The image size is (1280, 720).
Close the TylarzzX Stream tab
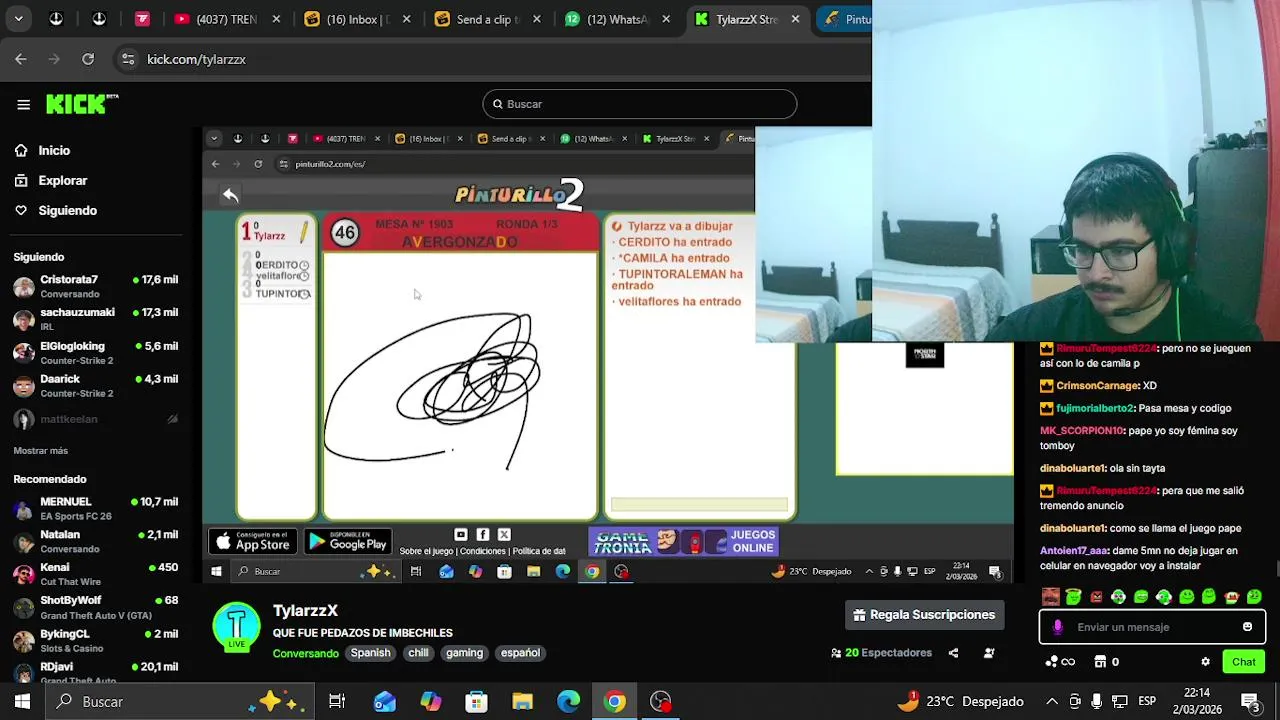[x=795, y=19]
